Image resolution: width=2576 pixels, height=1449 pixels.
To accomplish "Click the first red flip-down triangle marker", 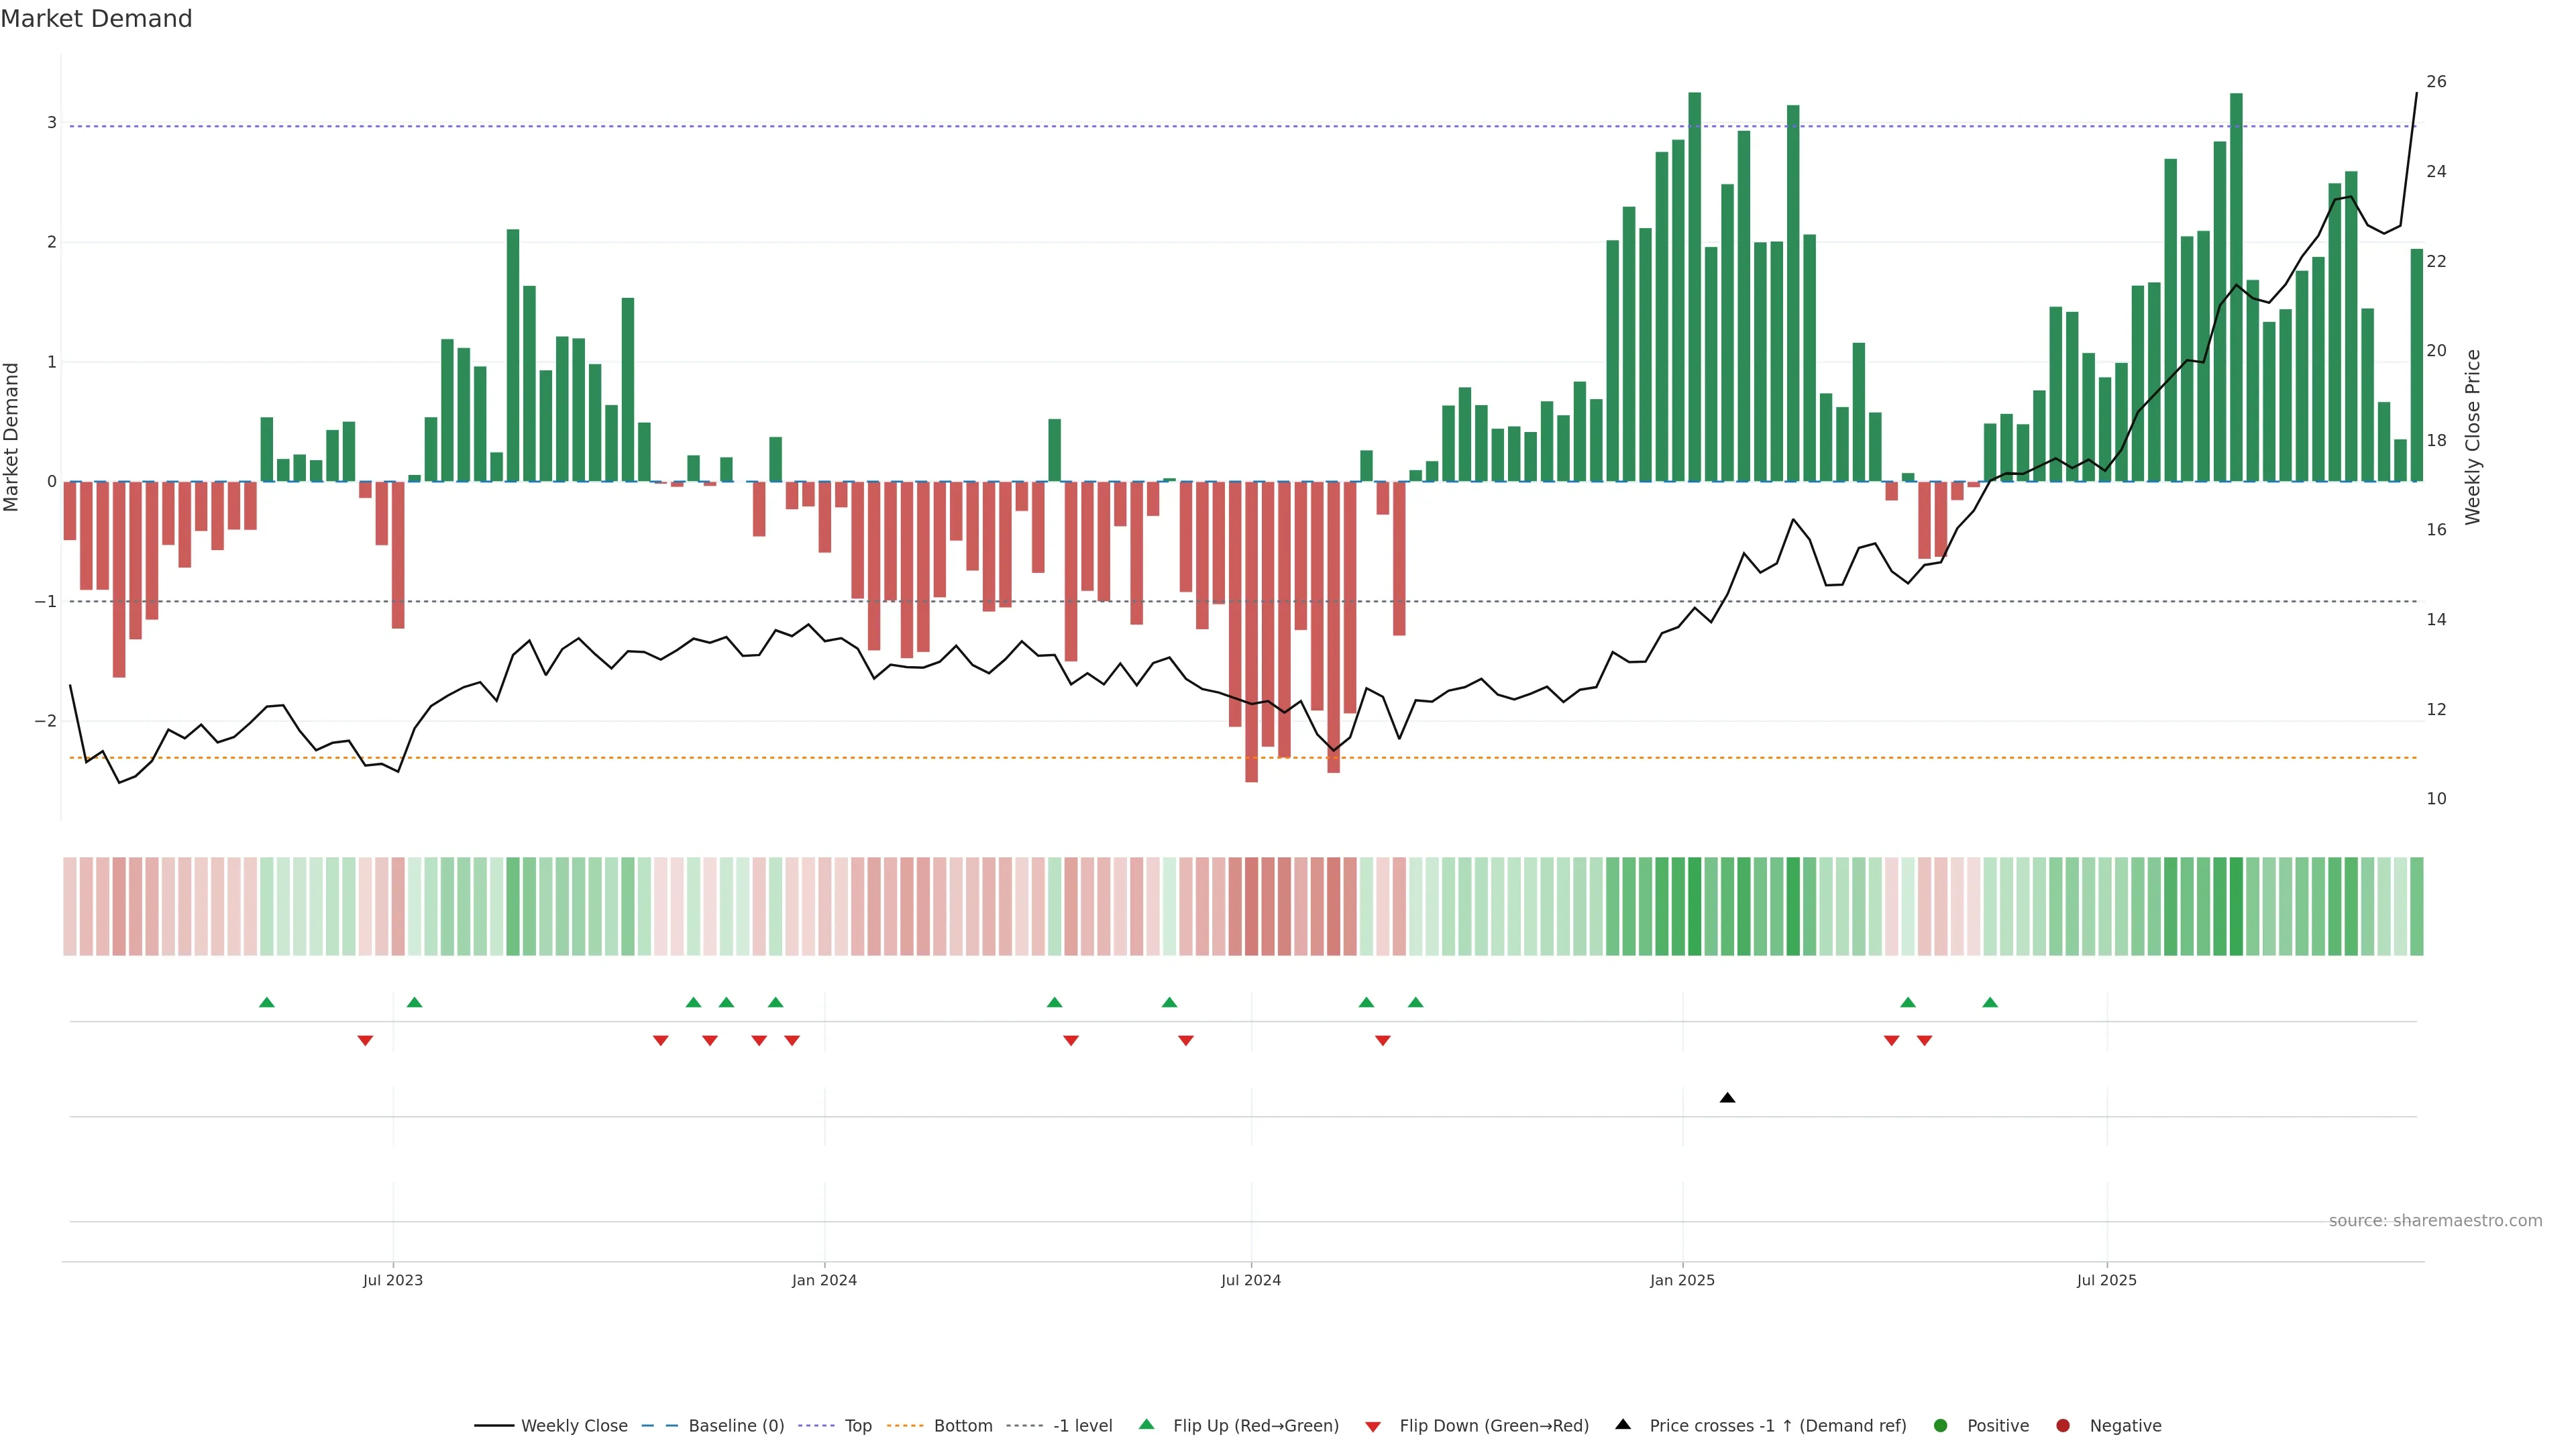I will click(365, 1041).
